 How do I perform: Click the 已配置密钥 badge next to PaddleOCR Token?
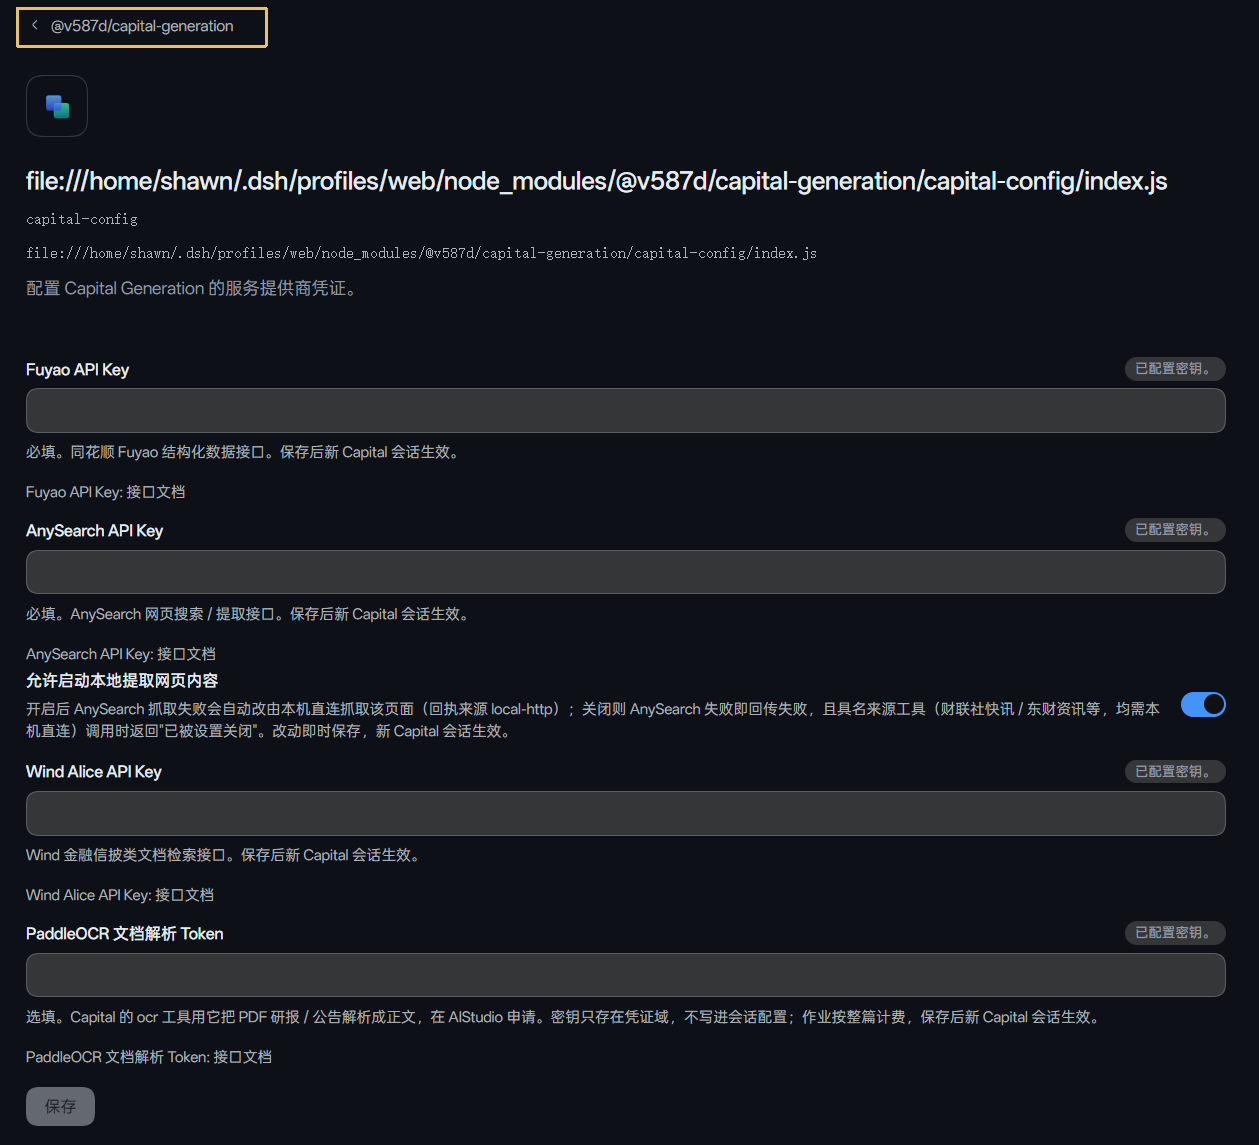(1175, 933)
